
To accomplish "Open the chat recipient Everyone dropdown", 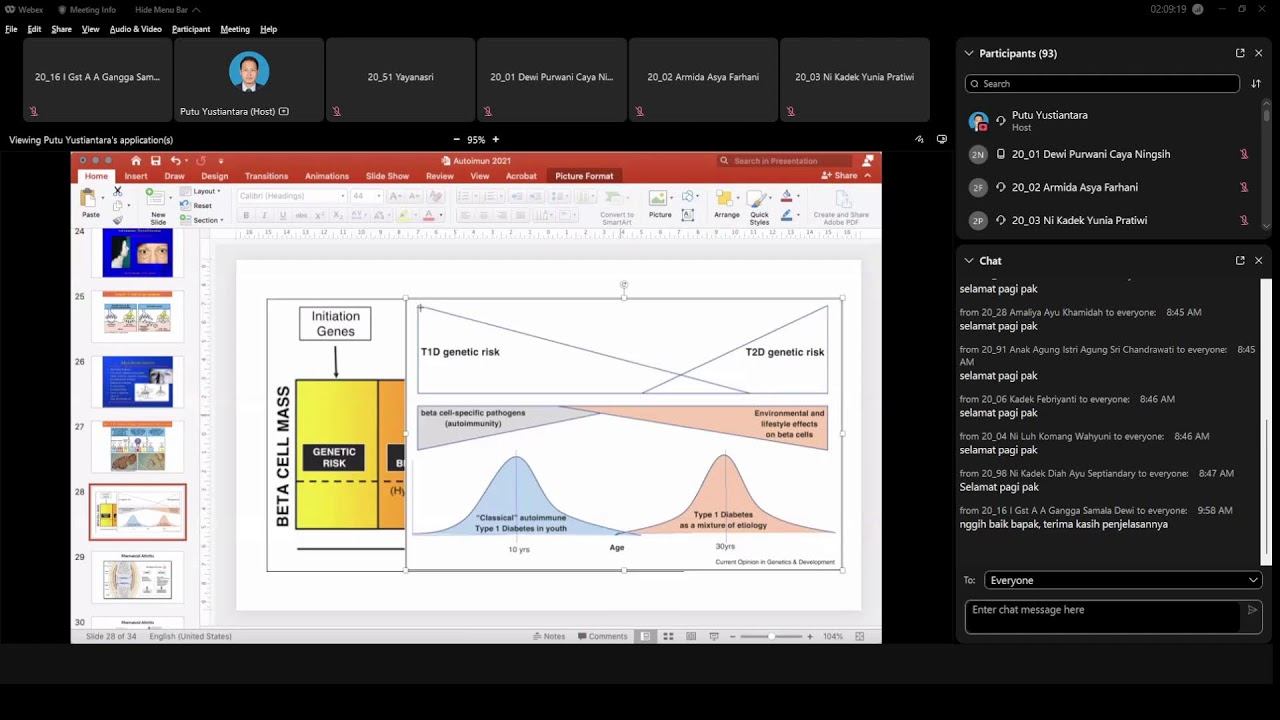I will coord(1123,580).
